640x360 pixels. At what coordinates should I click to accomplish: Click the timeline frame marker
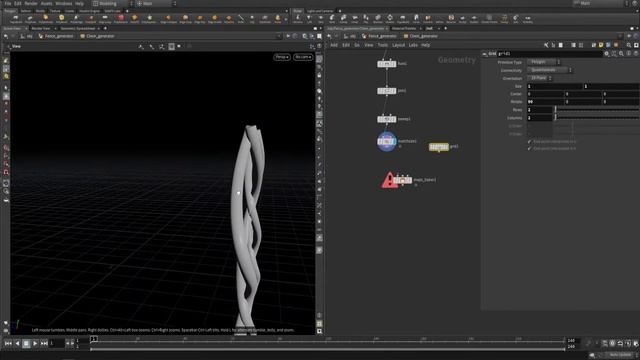pos(94,339)
